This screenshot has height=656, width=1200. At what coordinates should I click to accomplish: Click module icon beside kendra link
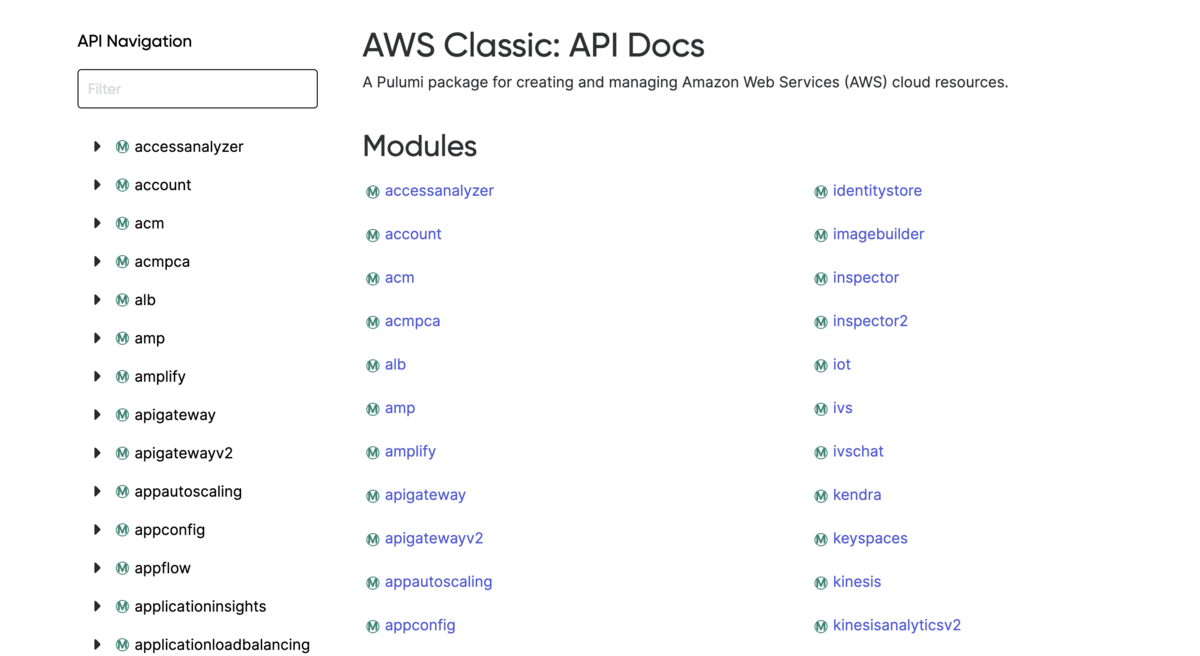click(x=820, y=496)
